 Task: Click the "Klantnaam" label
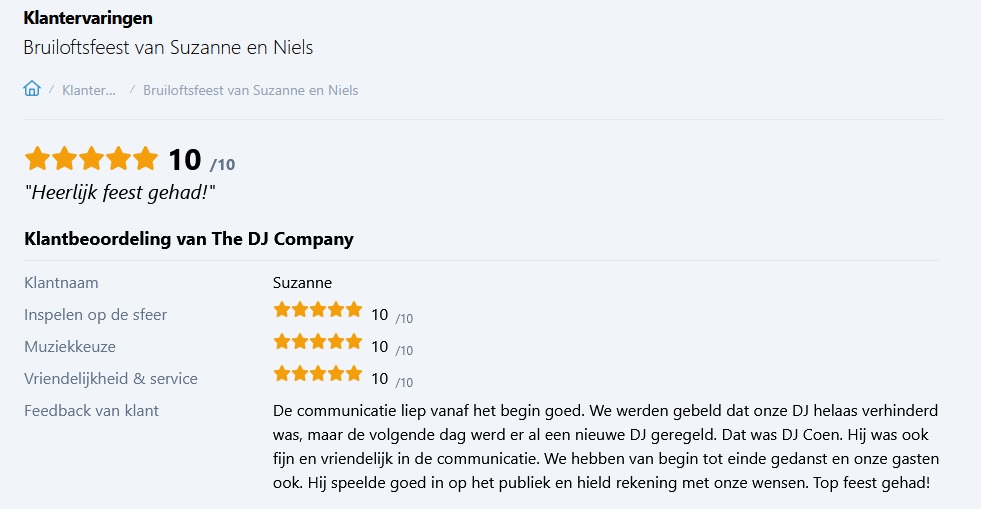coord(61,282)
